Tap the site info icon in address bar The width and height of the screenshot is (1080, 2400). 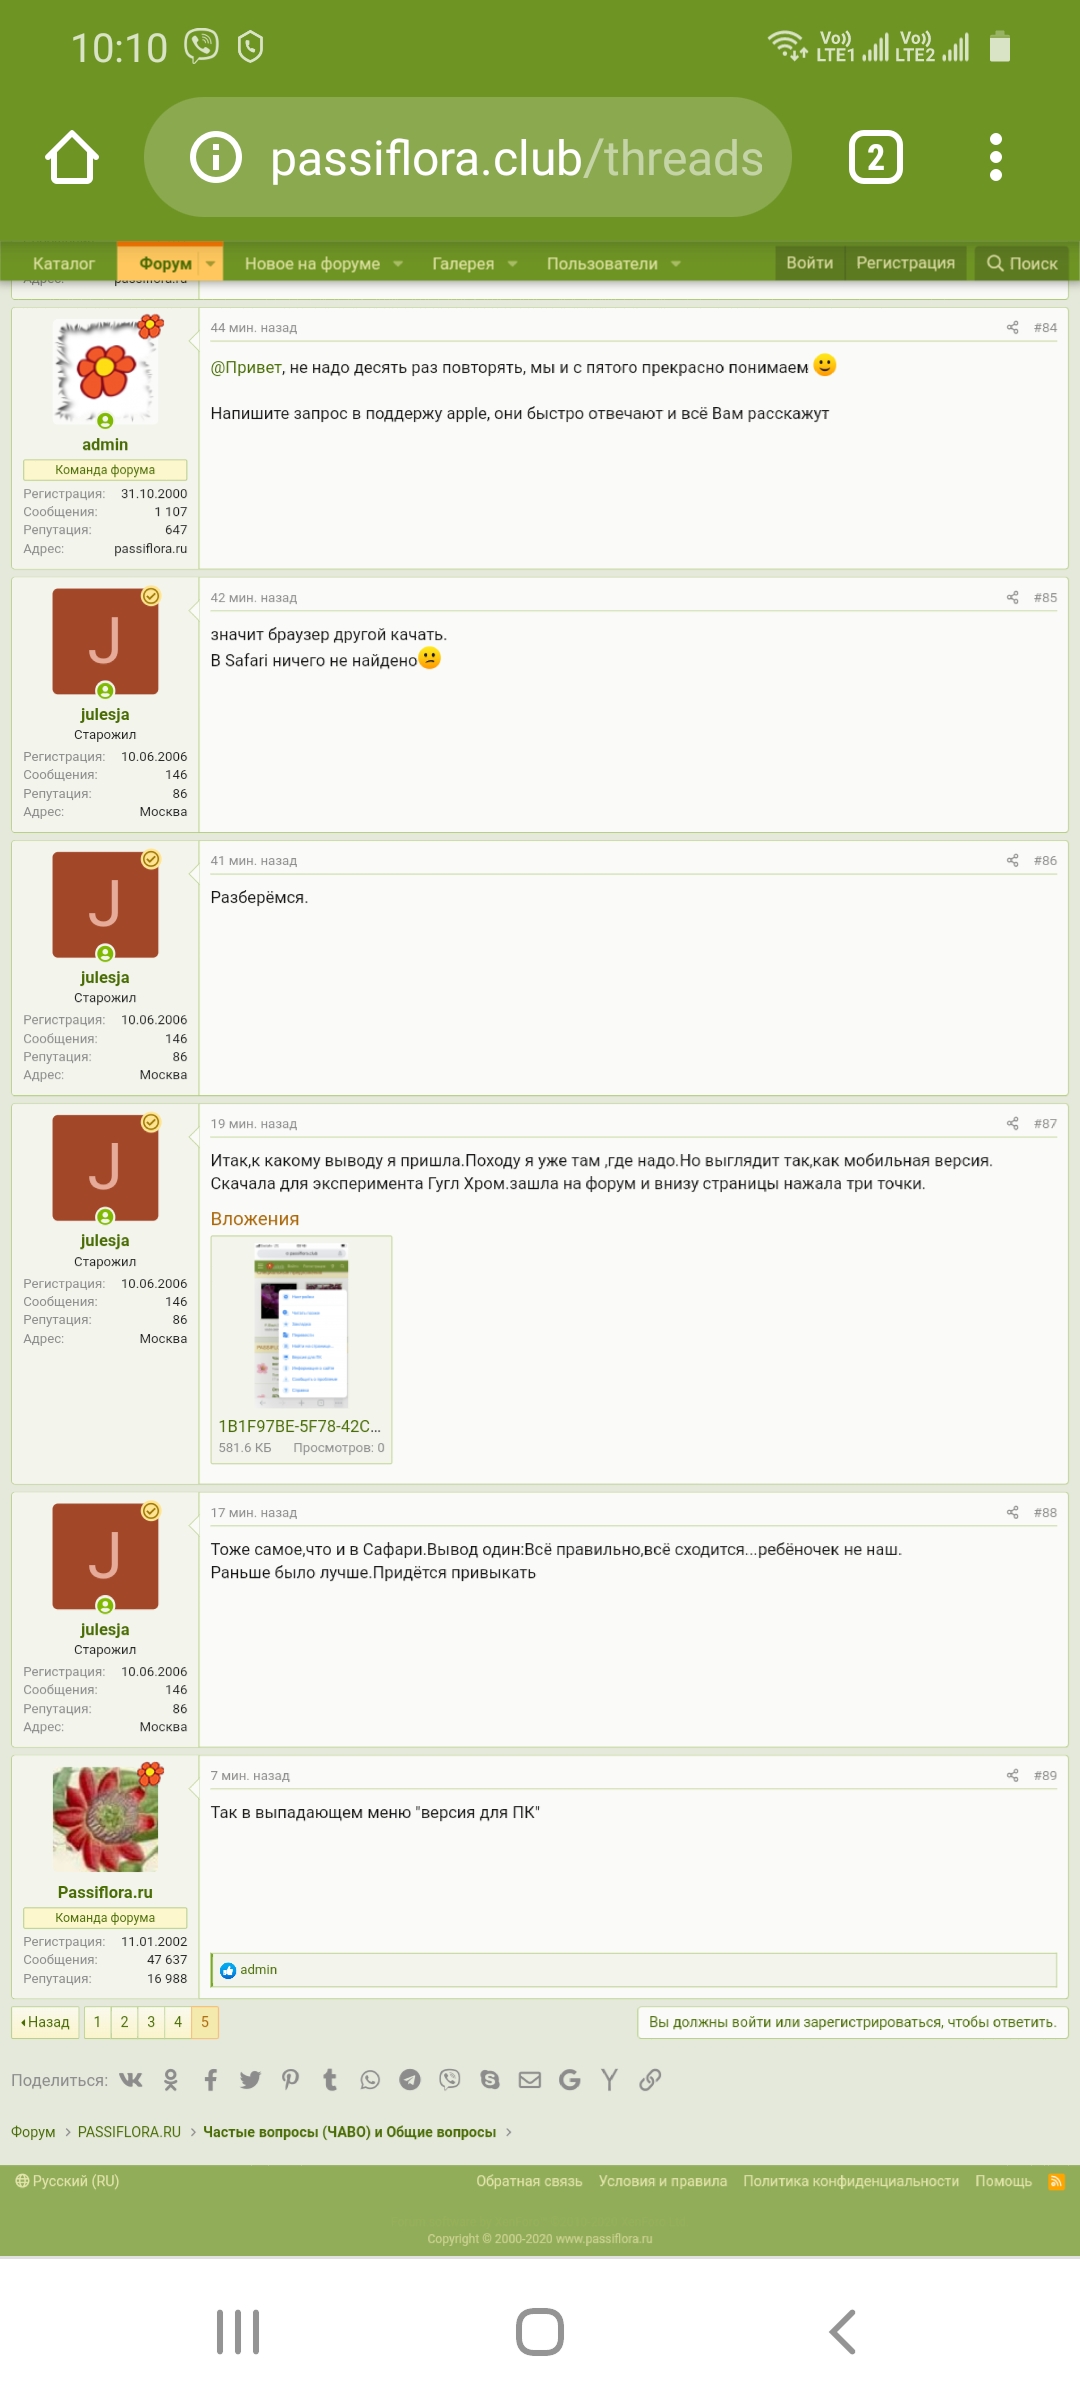[216, 157]
